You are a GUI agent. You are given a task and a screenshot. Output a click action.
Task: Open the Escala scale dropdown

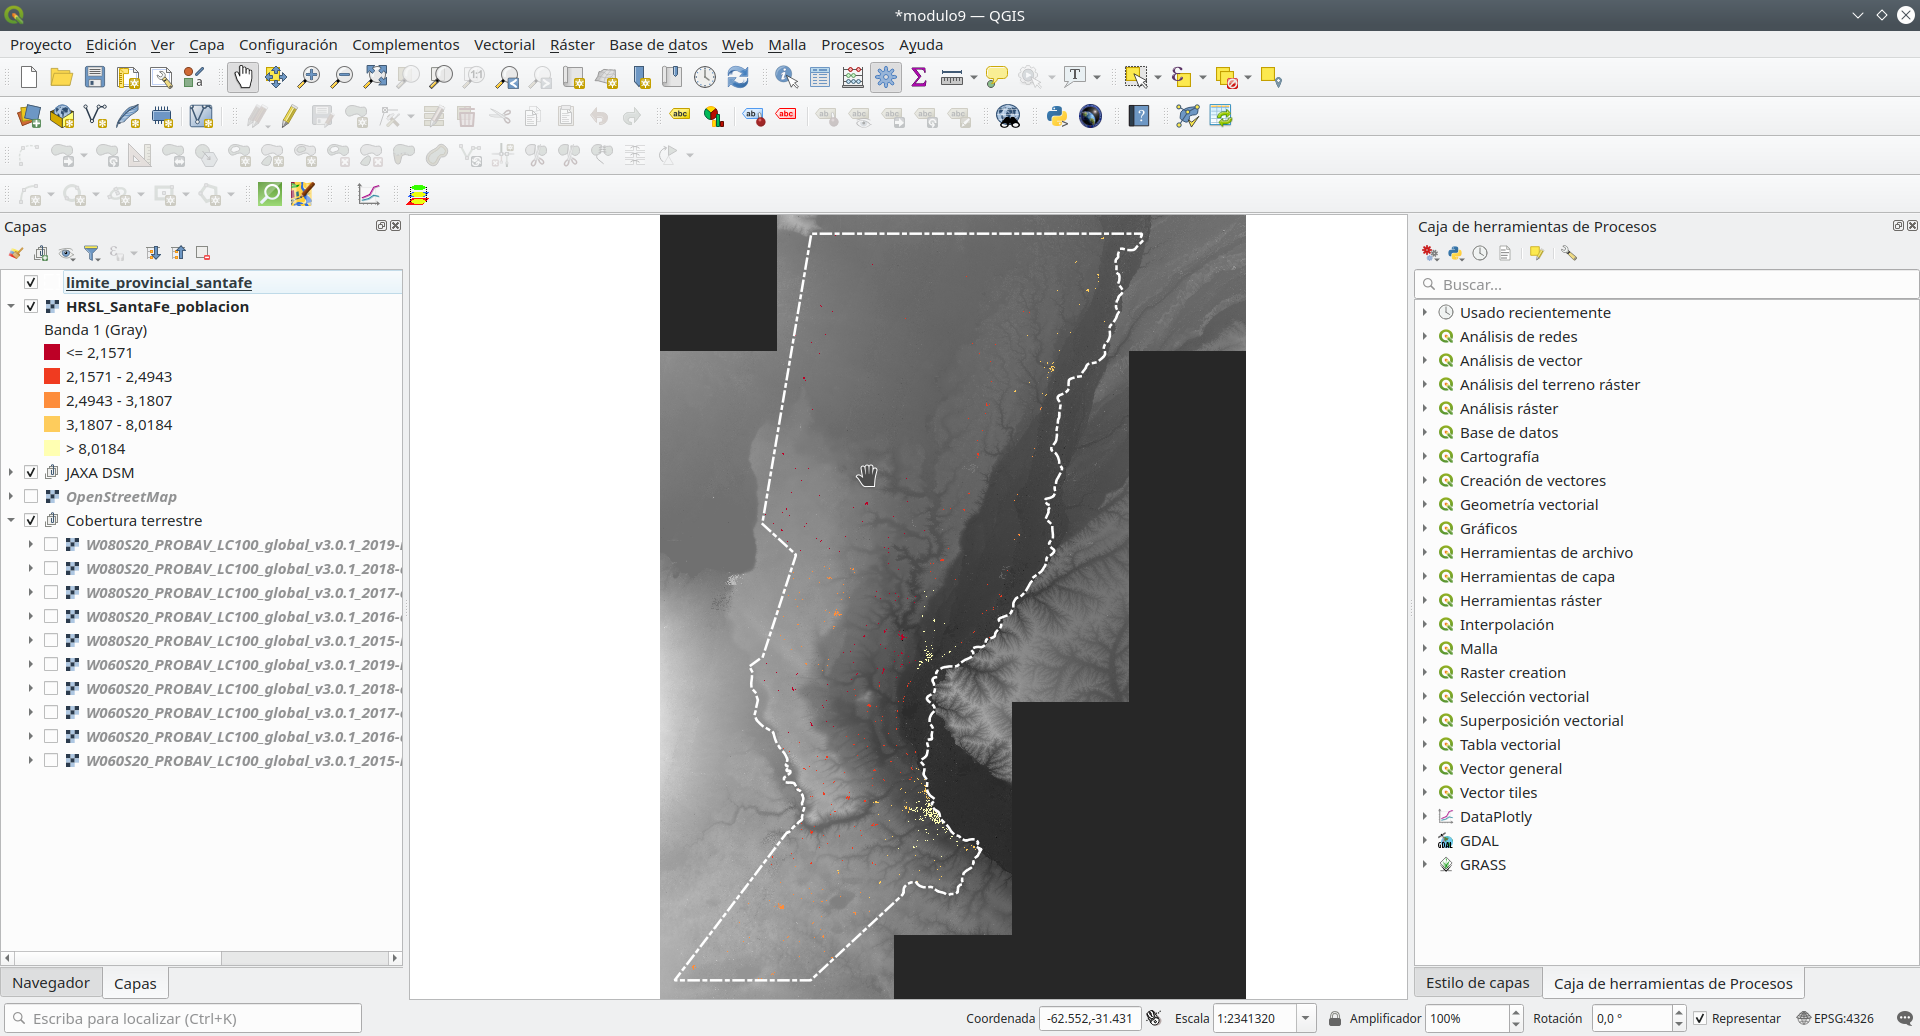click(x=1305, y=1018)
